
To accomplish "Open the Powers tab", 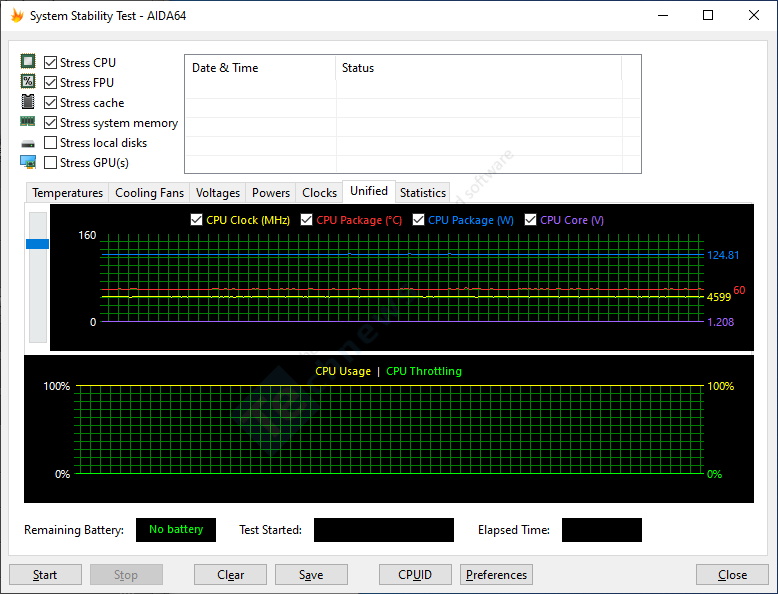I will [x=271, y=193].
